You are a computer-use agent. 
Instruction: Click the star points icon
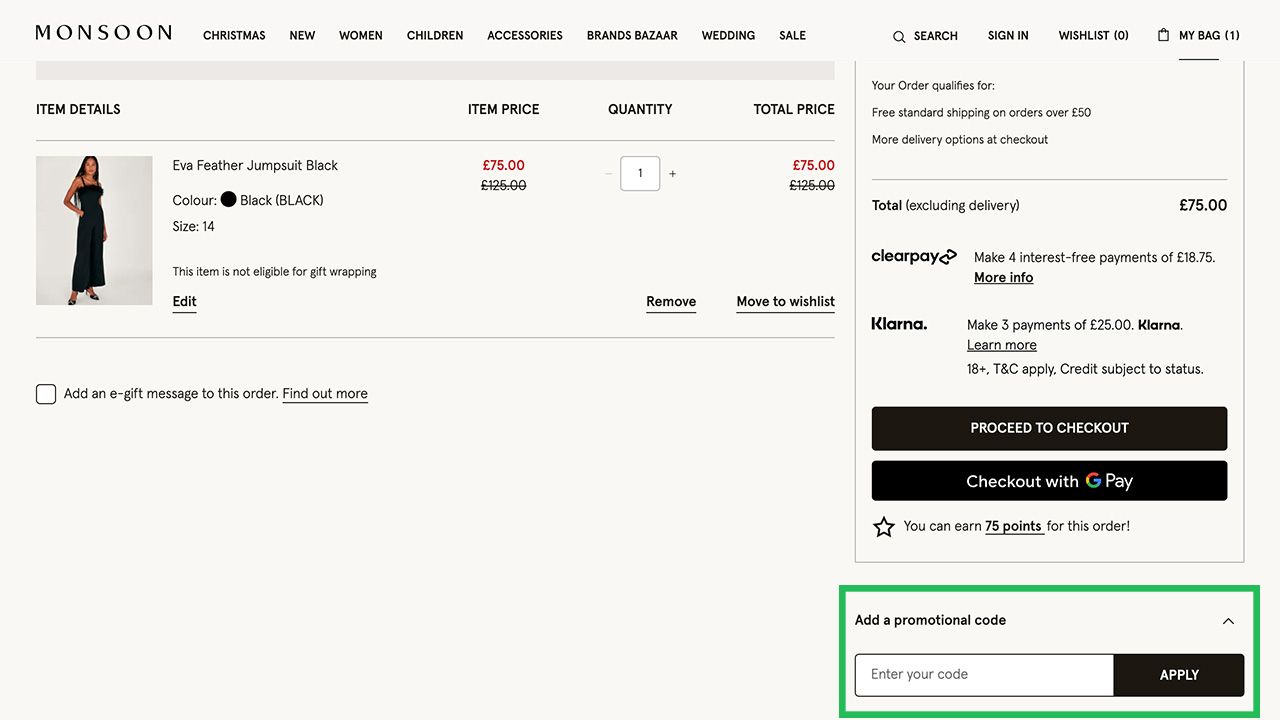[x=884, y=527]
